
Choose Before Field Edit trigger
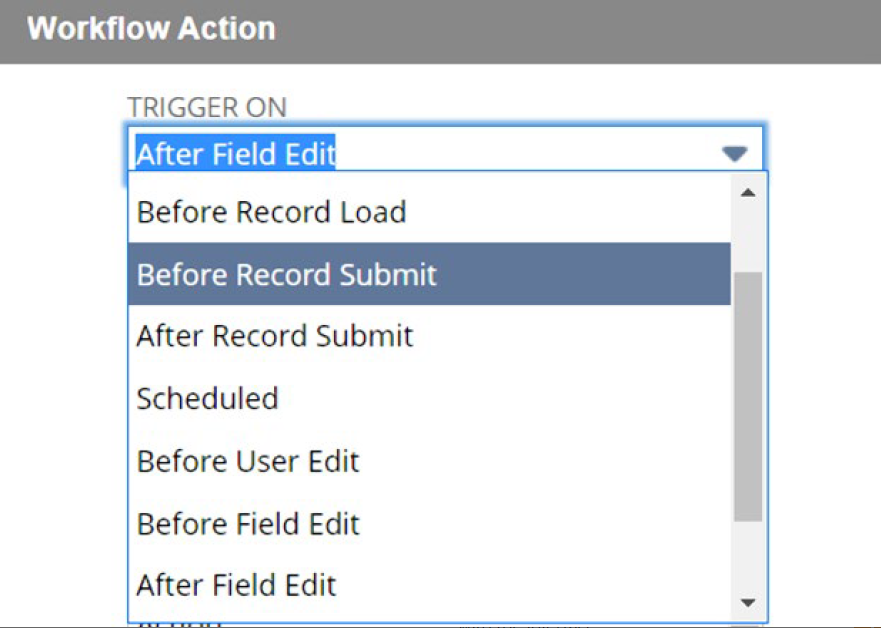(248, 523)
